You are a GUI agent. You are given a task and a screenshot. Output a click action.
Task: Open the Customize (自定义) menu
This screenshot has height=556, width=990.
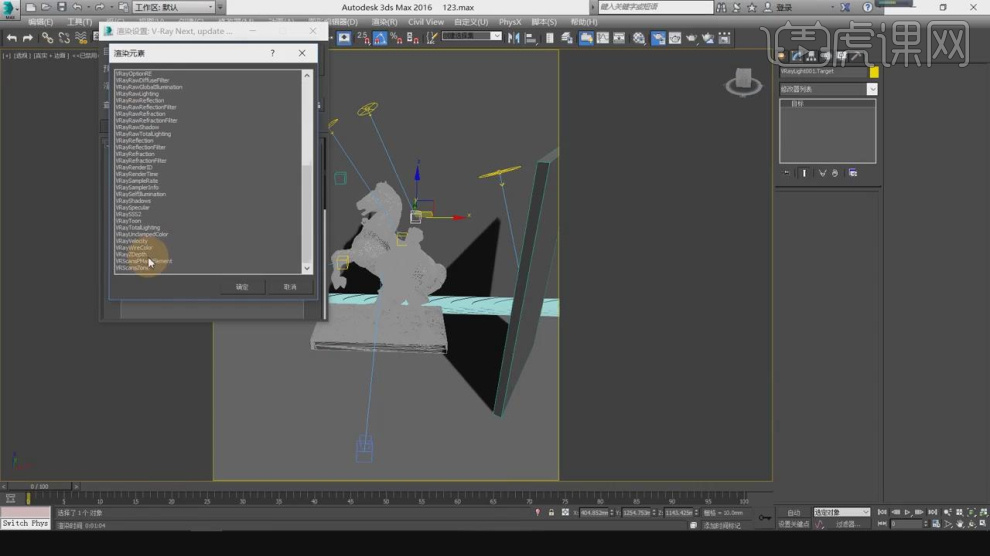tap(471, 22)
